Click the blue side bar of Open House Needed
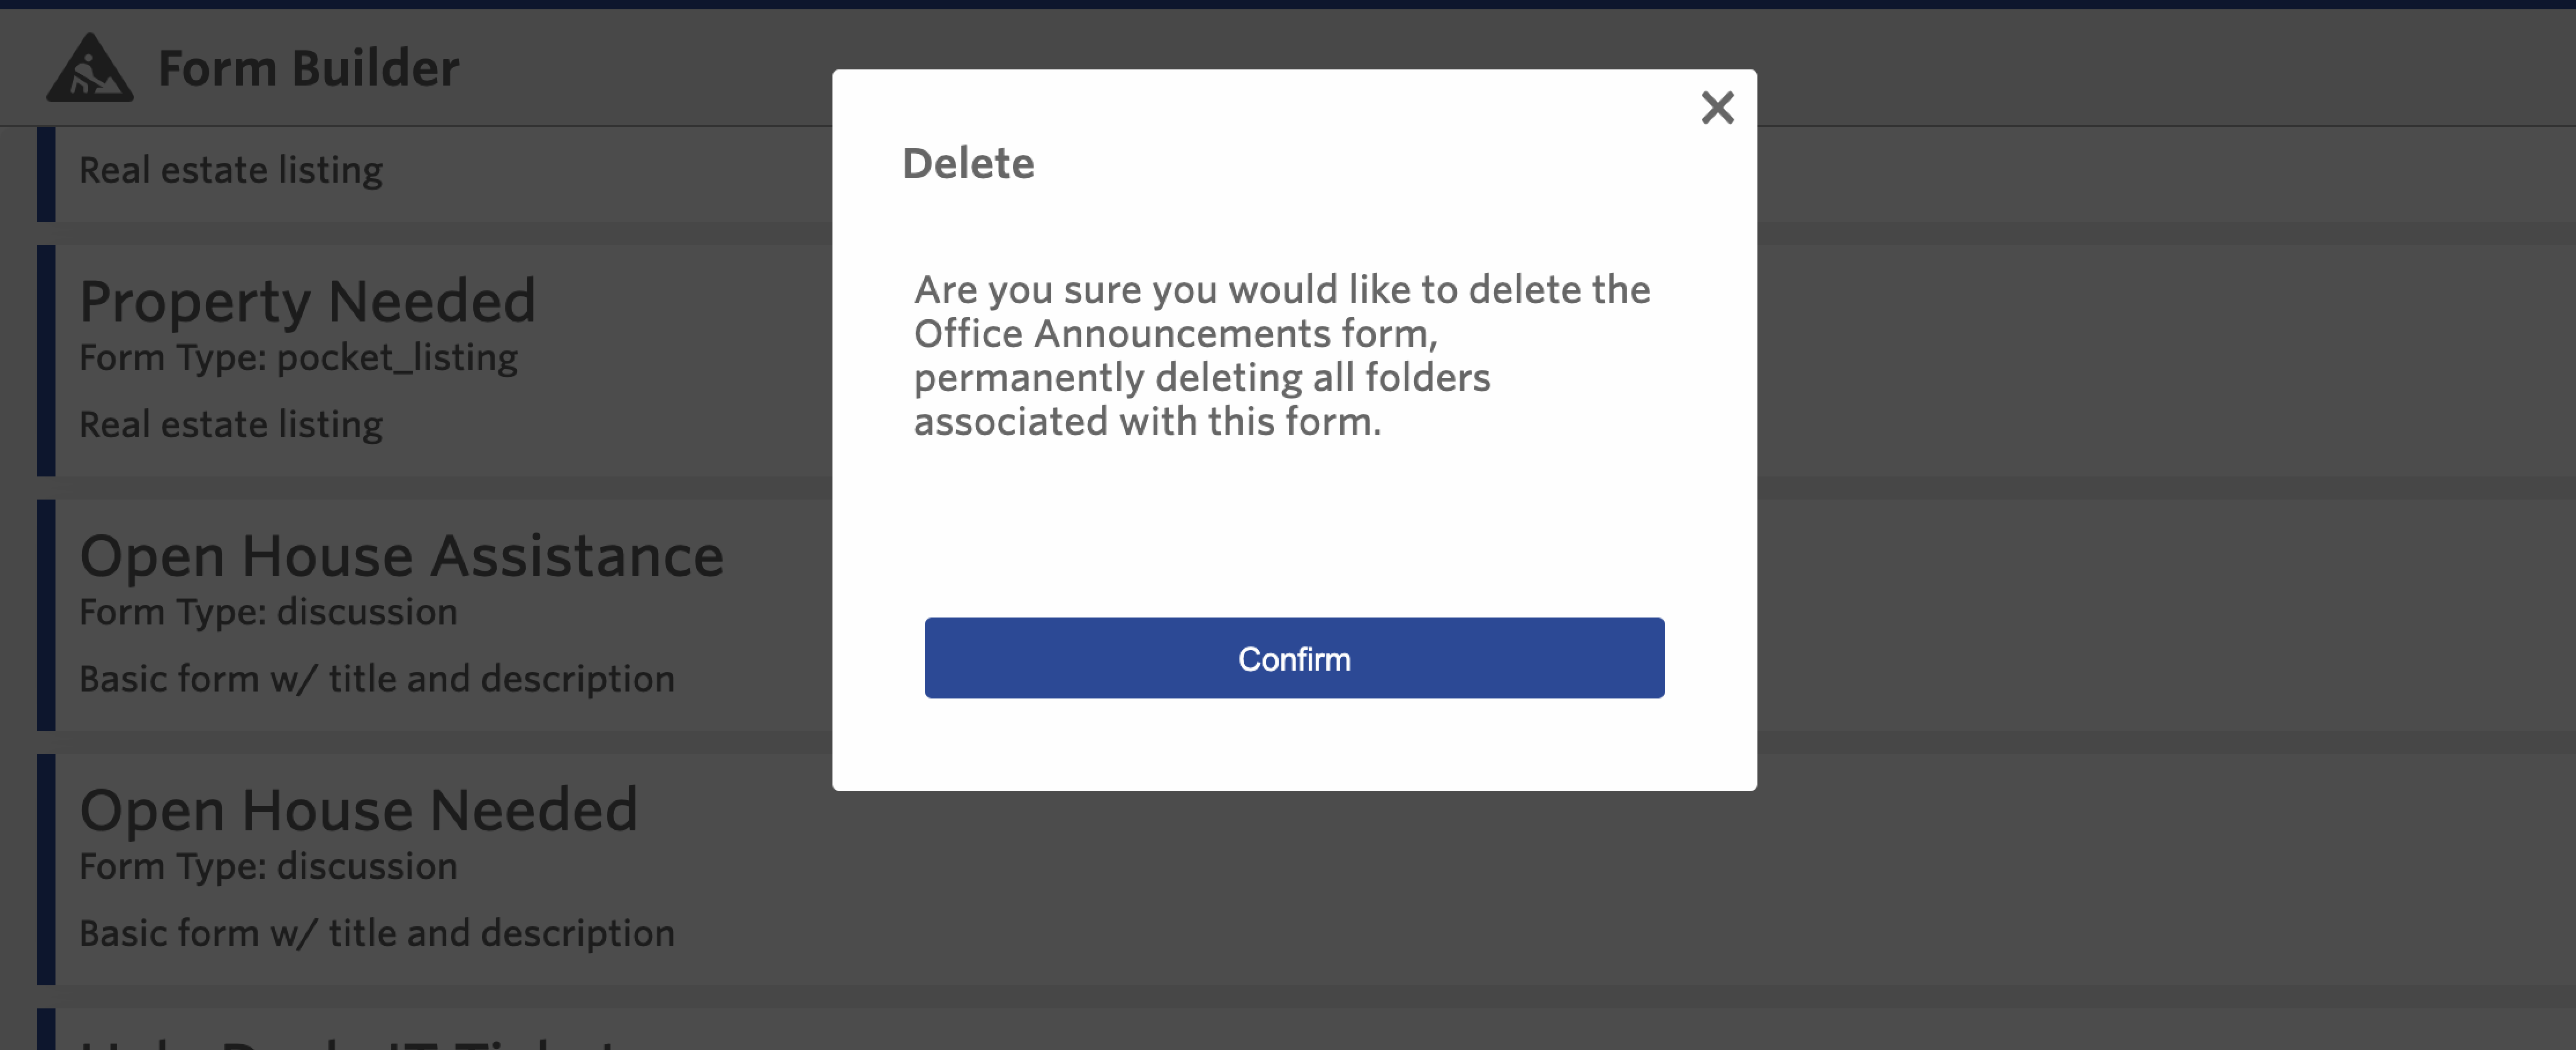2576x1050 pixels. pos(46,868)
